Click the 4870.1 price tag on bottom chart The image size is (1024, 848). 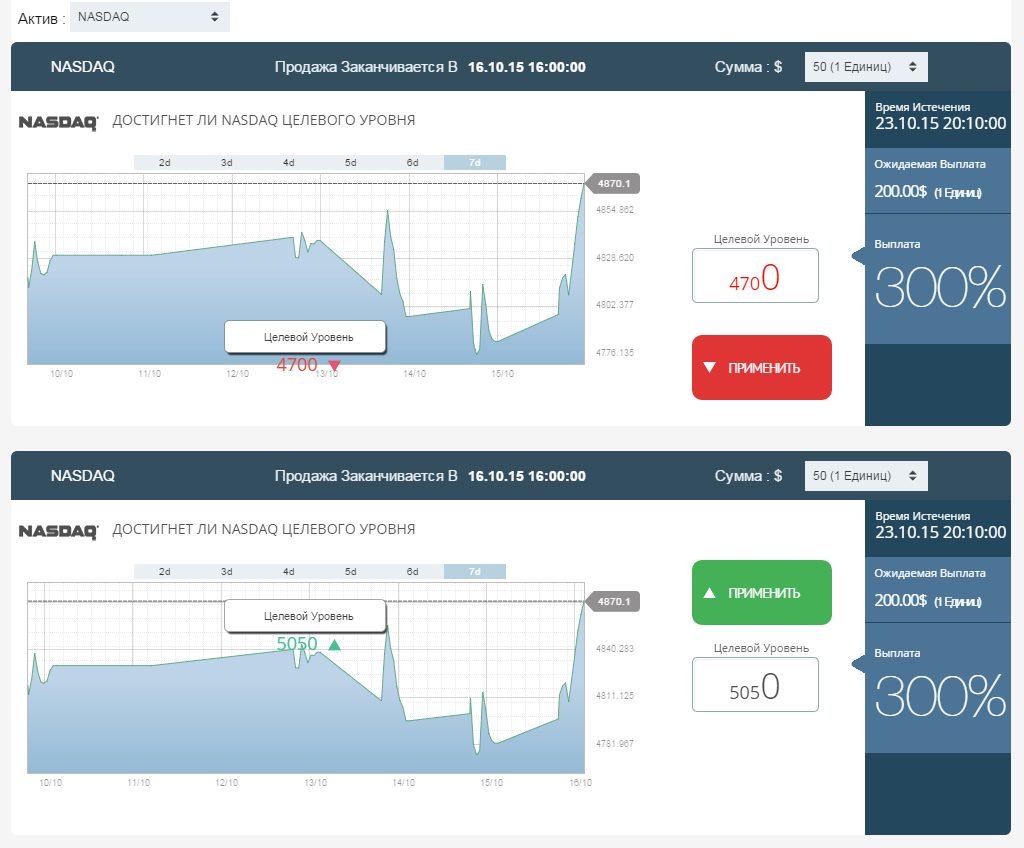(613, 602)
